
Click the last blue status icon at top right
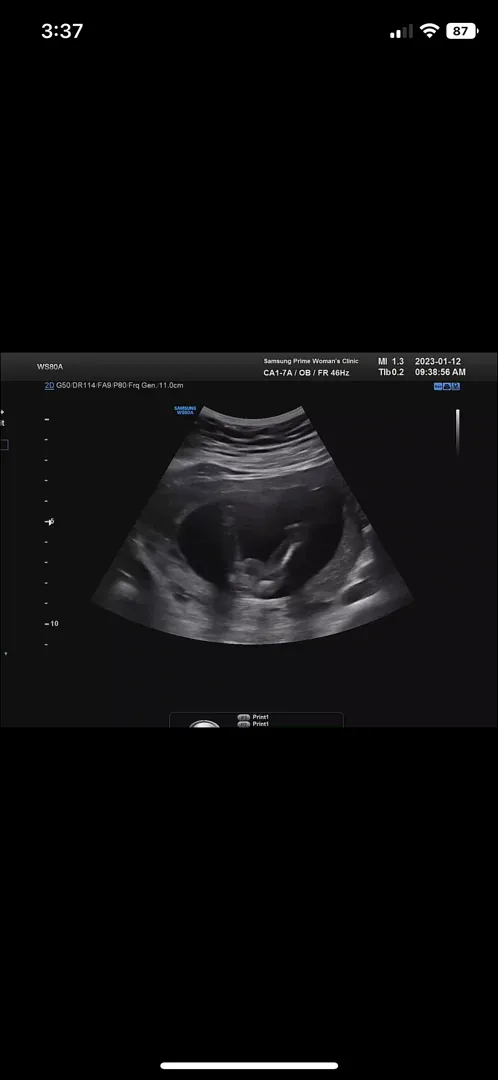455,386
